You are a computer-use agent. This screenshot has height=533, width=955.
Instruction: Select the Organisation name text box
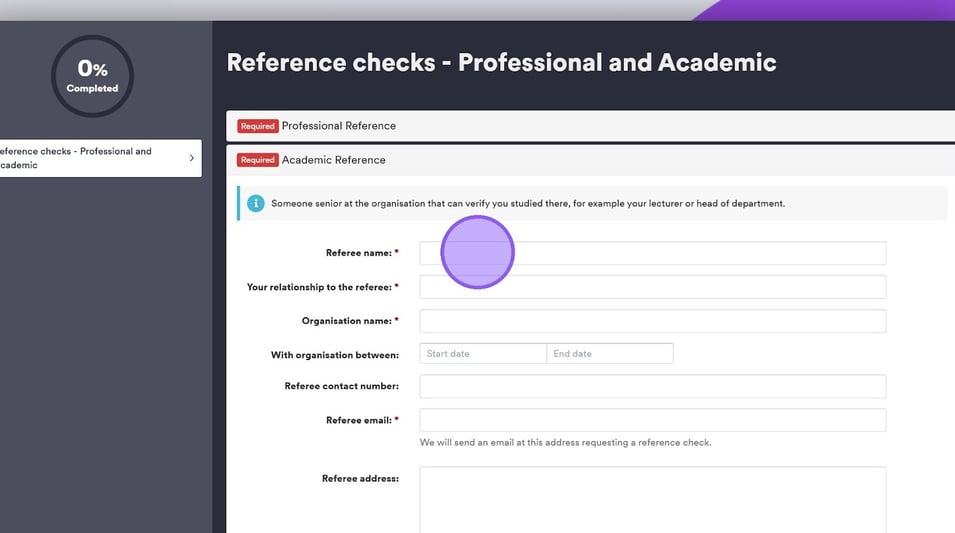(x=652, y=321)
